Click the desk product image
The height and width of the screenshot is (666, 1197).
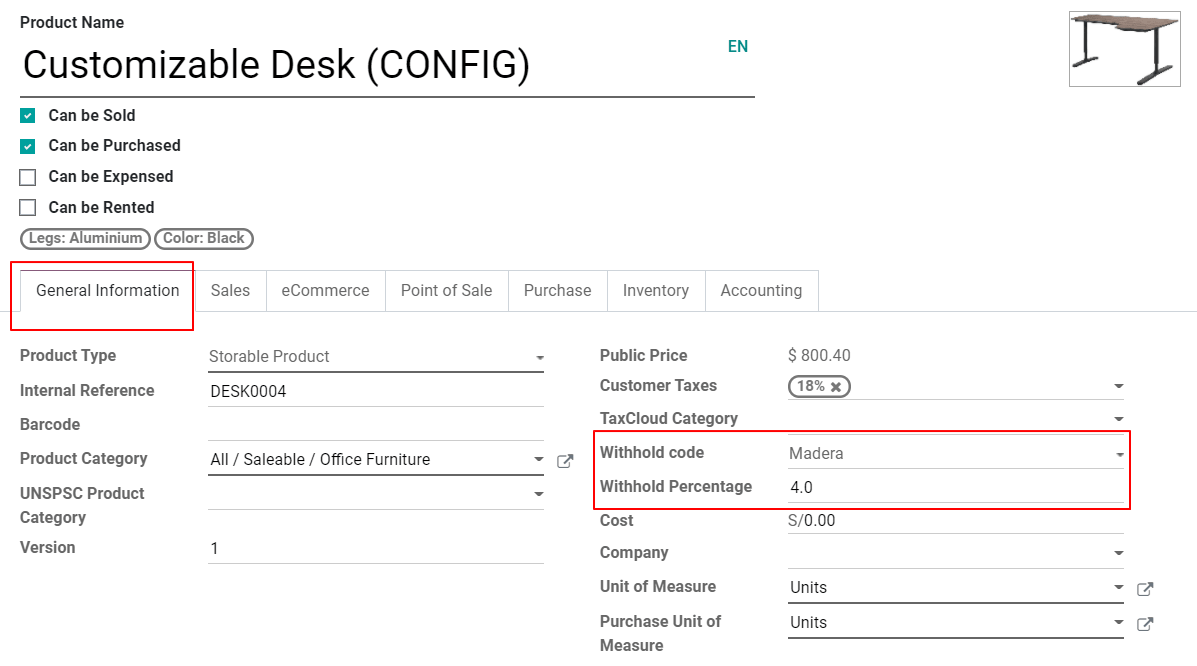pyautogui.click(x=1124, y=49)
